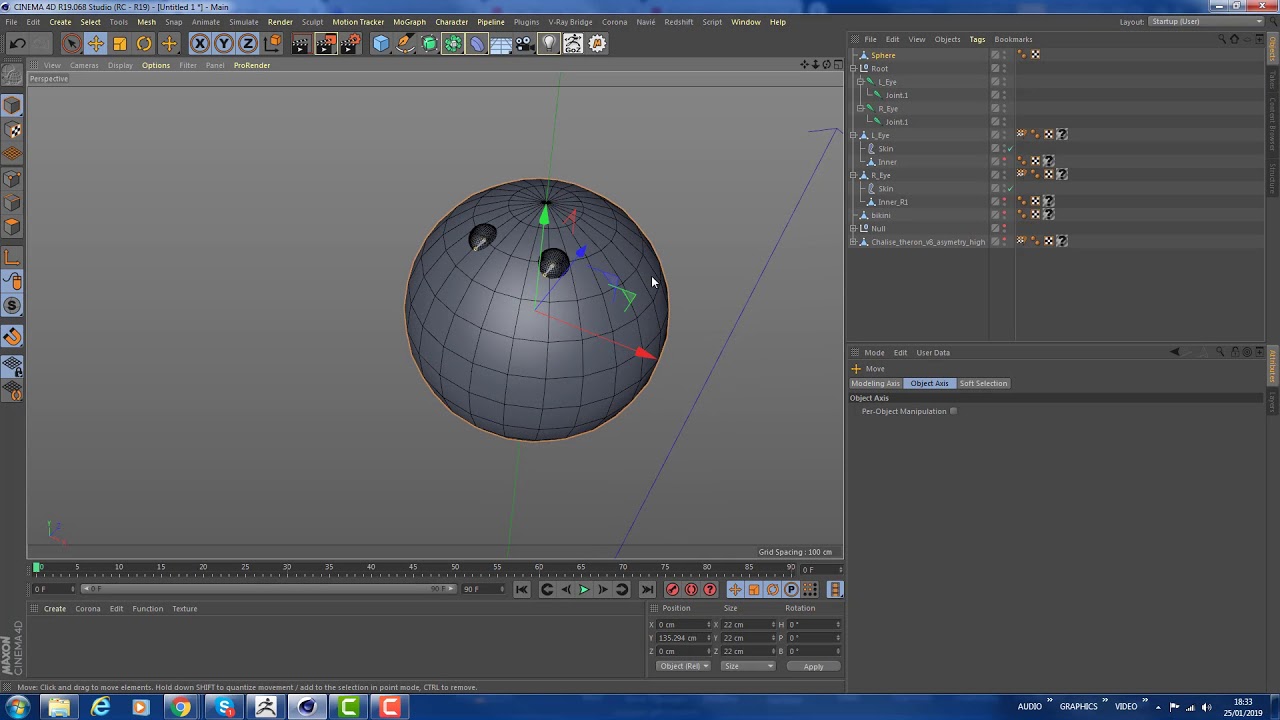
Task: Expand the Null object
Action: 854,228
